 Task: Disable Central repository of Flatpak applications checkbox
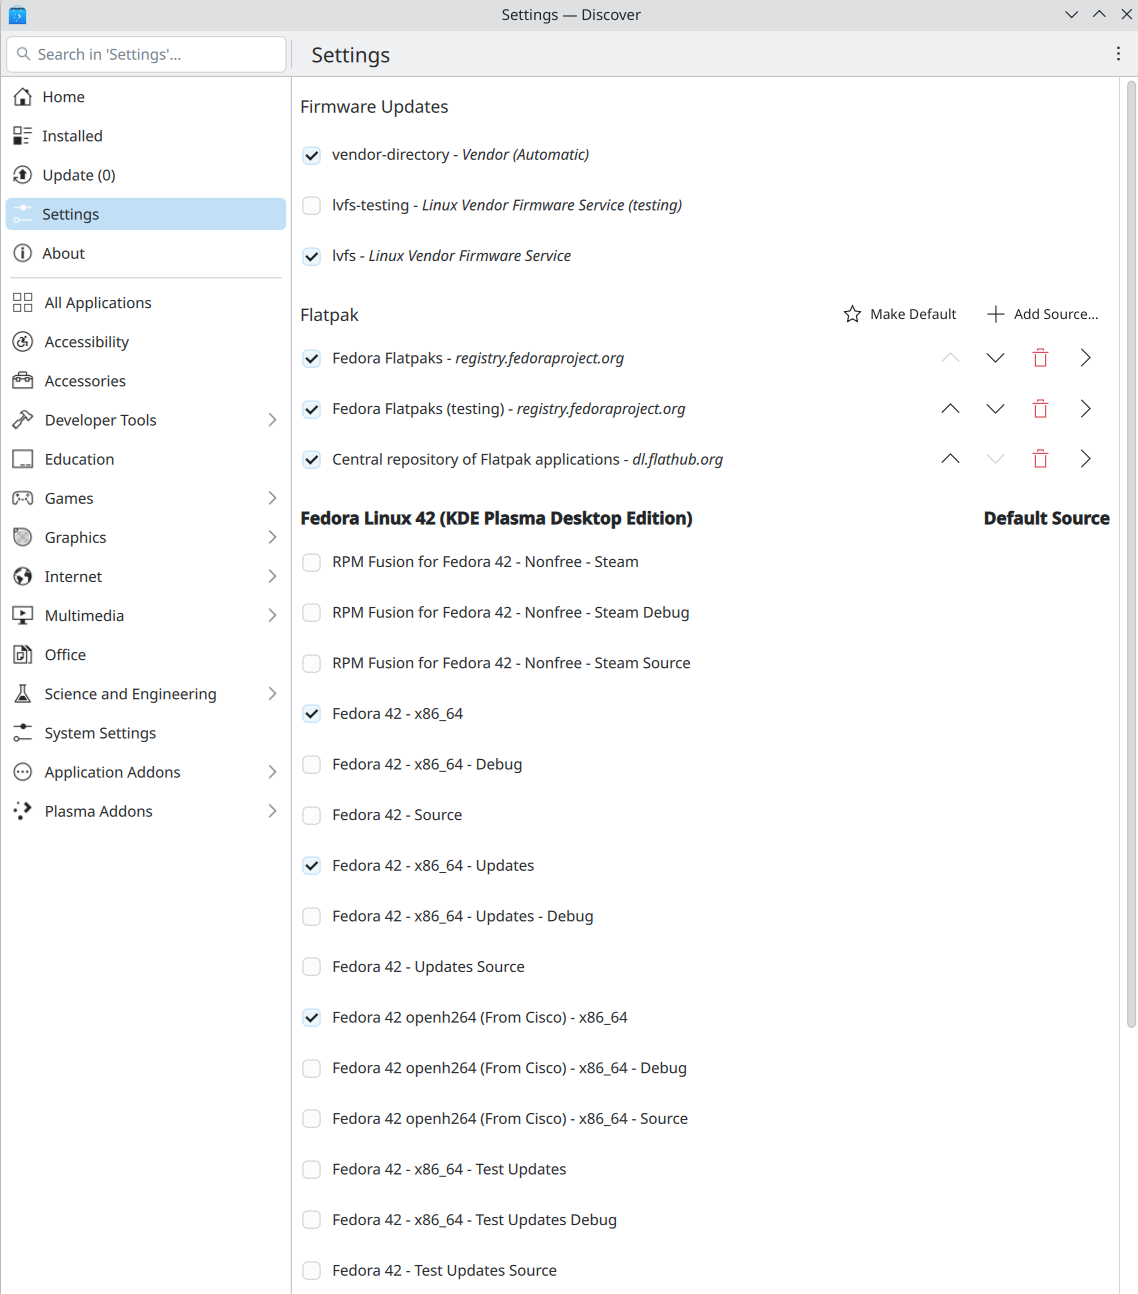(x=312, y=459)
